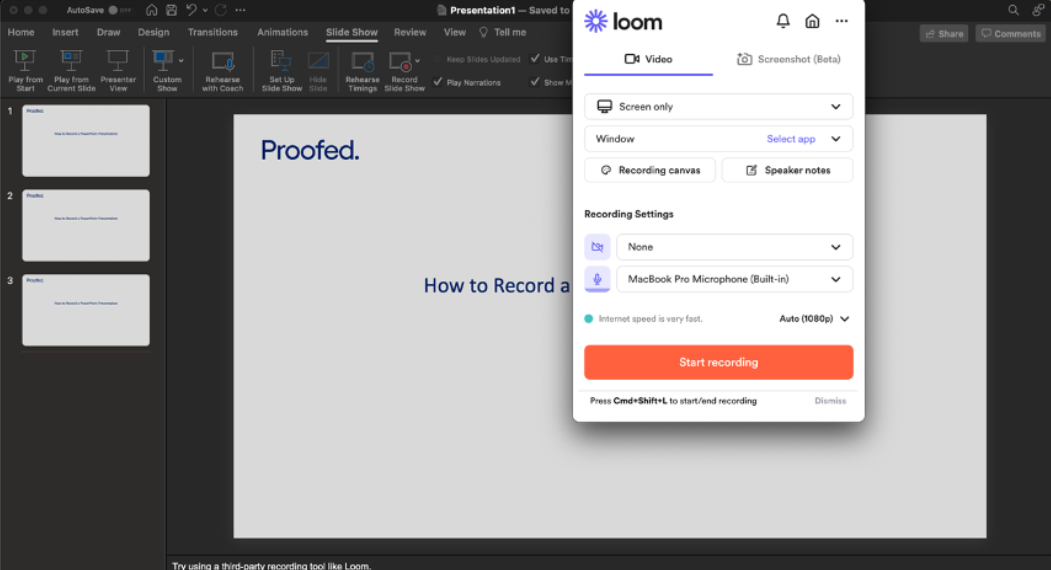The image size is (1051, 570).
Task: Open Loom more options menu
Action: (841, 21)
